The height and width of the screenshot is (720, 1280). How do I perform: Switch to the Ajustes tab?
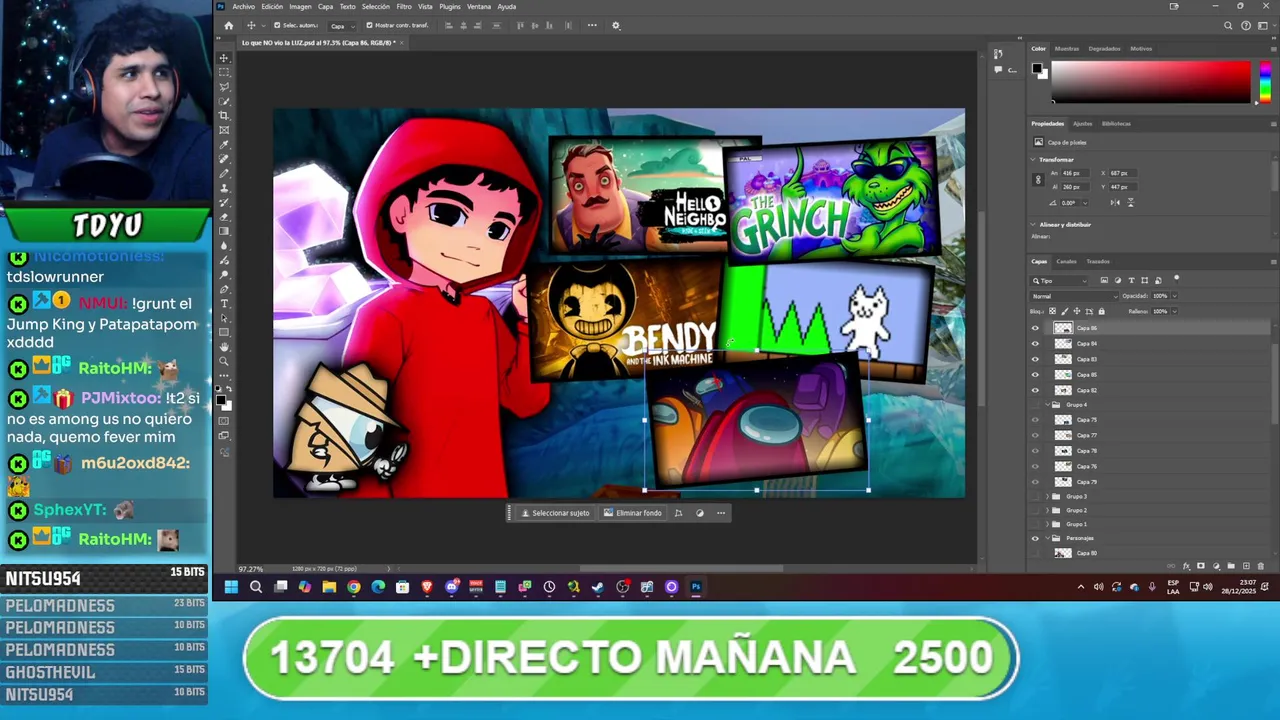coord(1083,124)
